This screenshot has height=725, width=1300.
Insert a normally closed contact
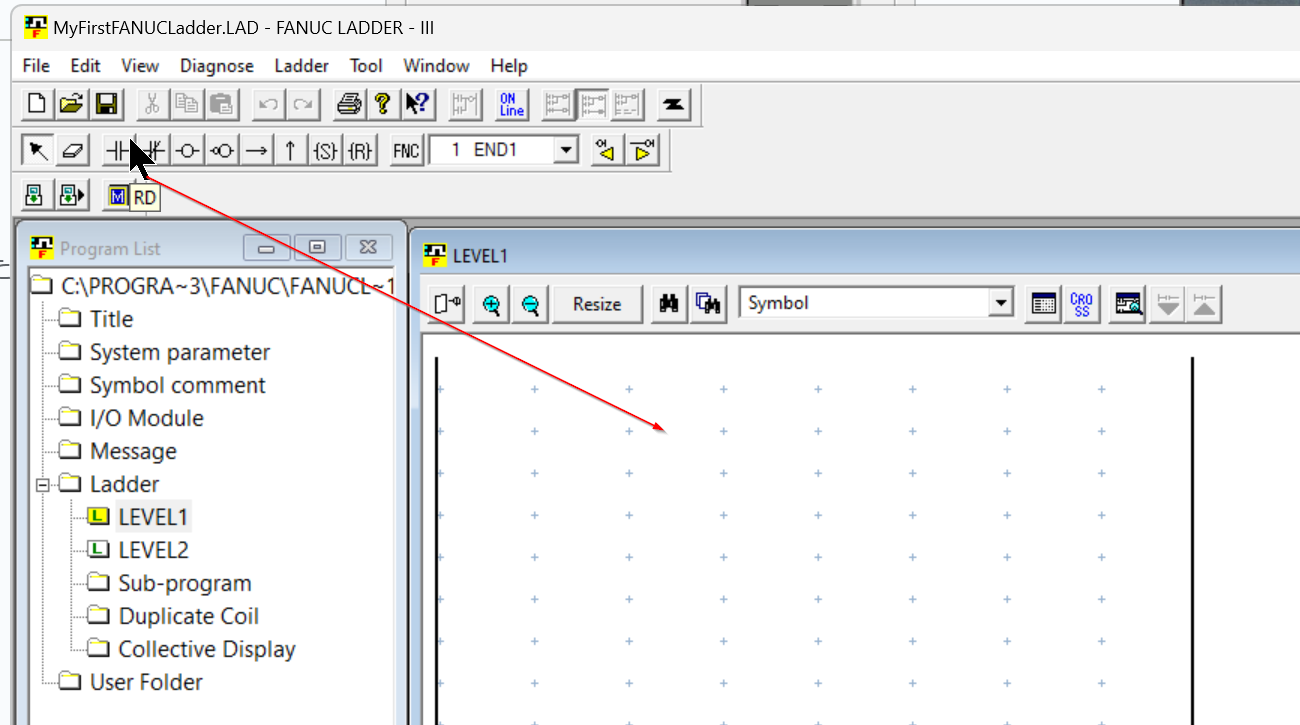153,150
